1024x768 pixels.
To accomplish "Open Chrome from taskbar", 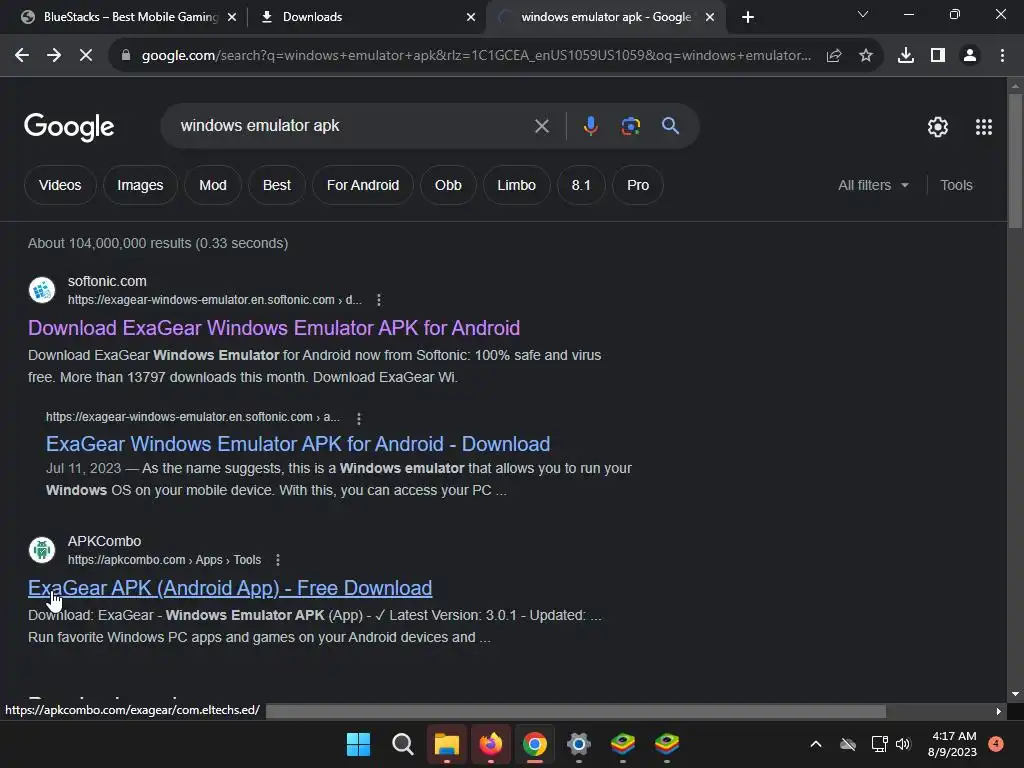I will (535, 744).
